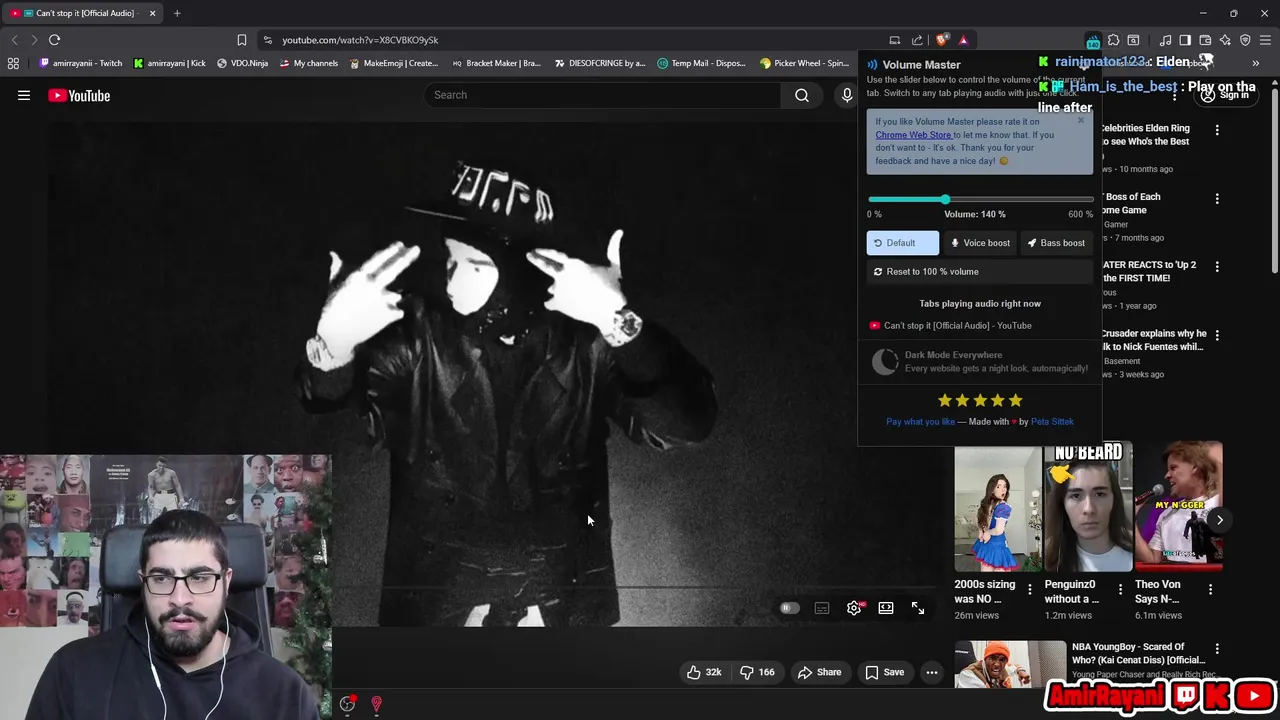Enable Voice boost mode
The image size is (1280, 720).
pyautogui.click(x=980, y=243)
